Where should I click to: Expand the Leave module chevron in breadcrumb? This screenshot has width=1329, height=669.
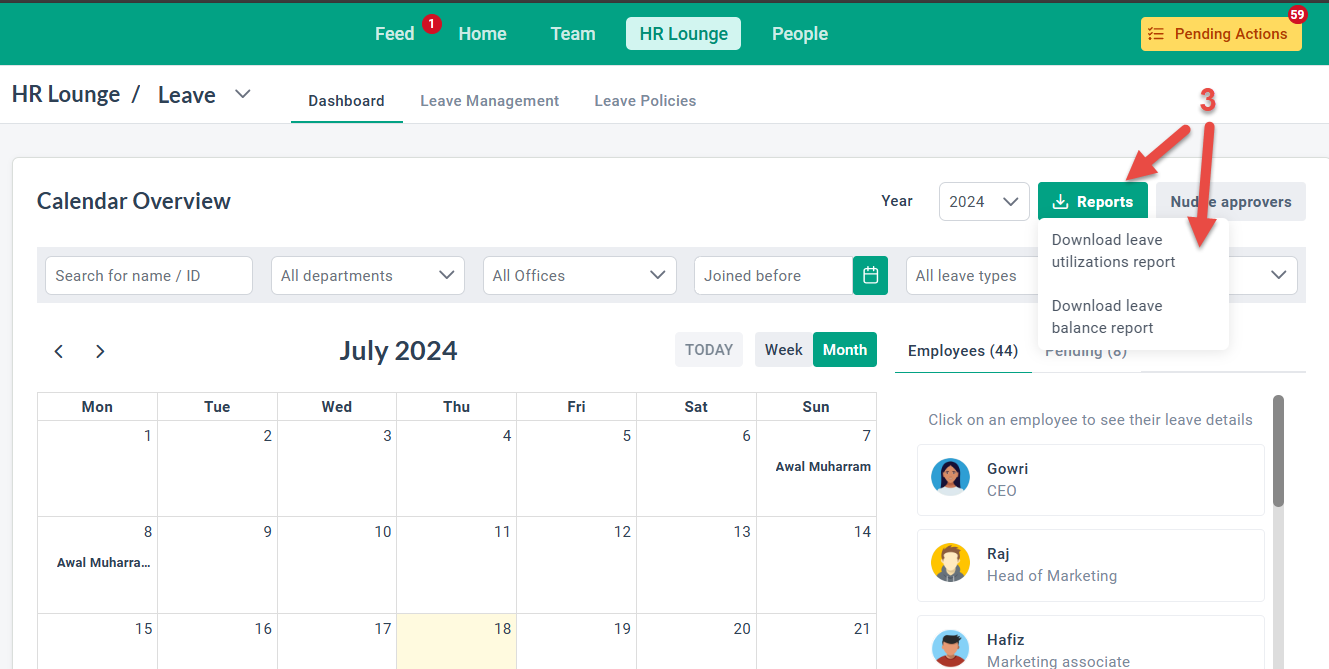click(x=242, y=94)
